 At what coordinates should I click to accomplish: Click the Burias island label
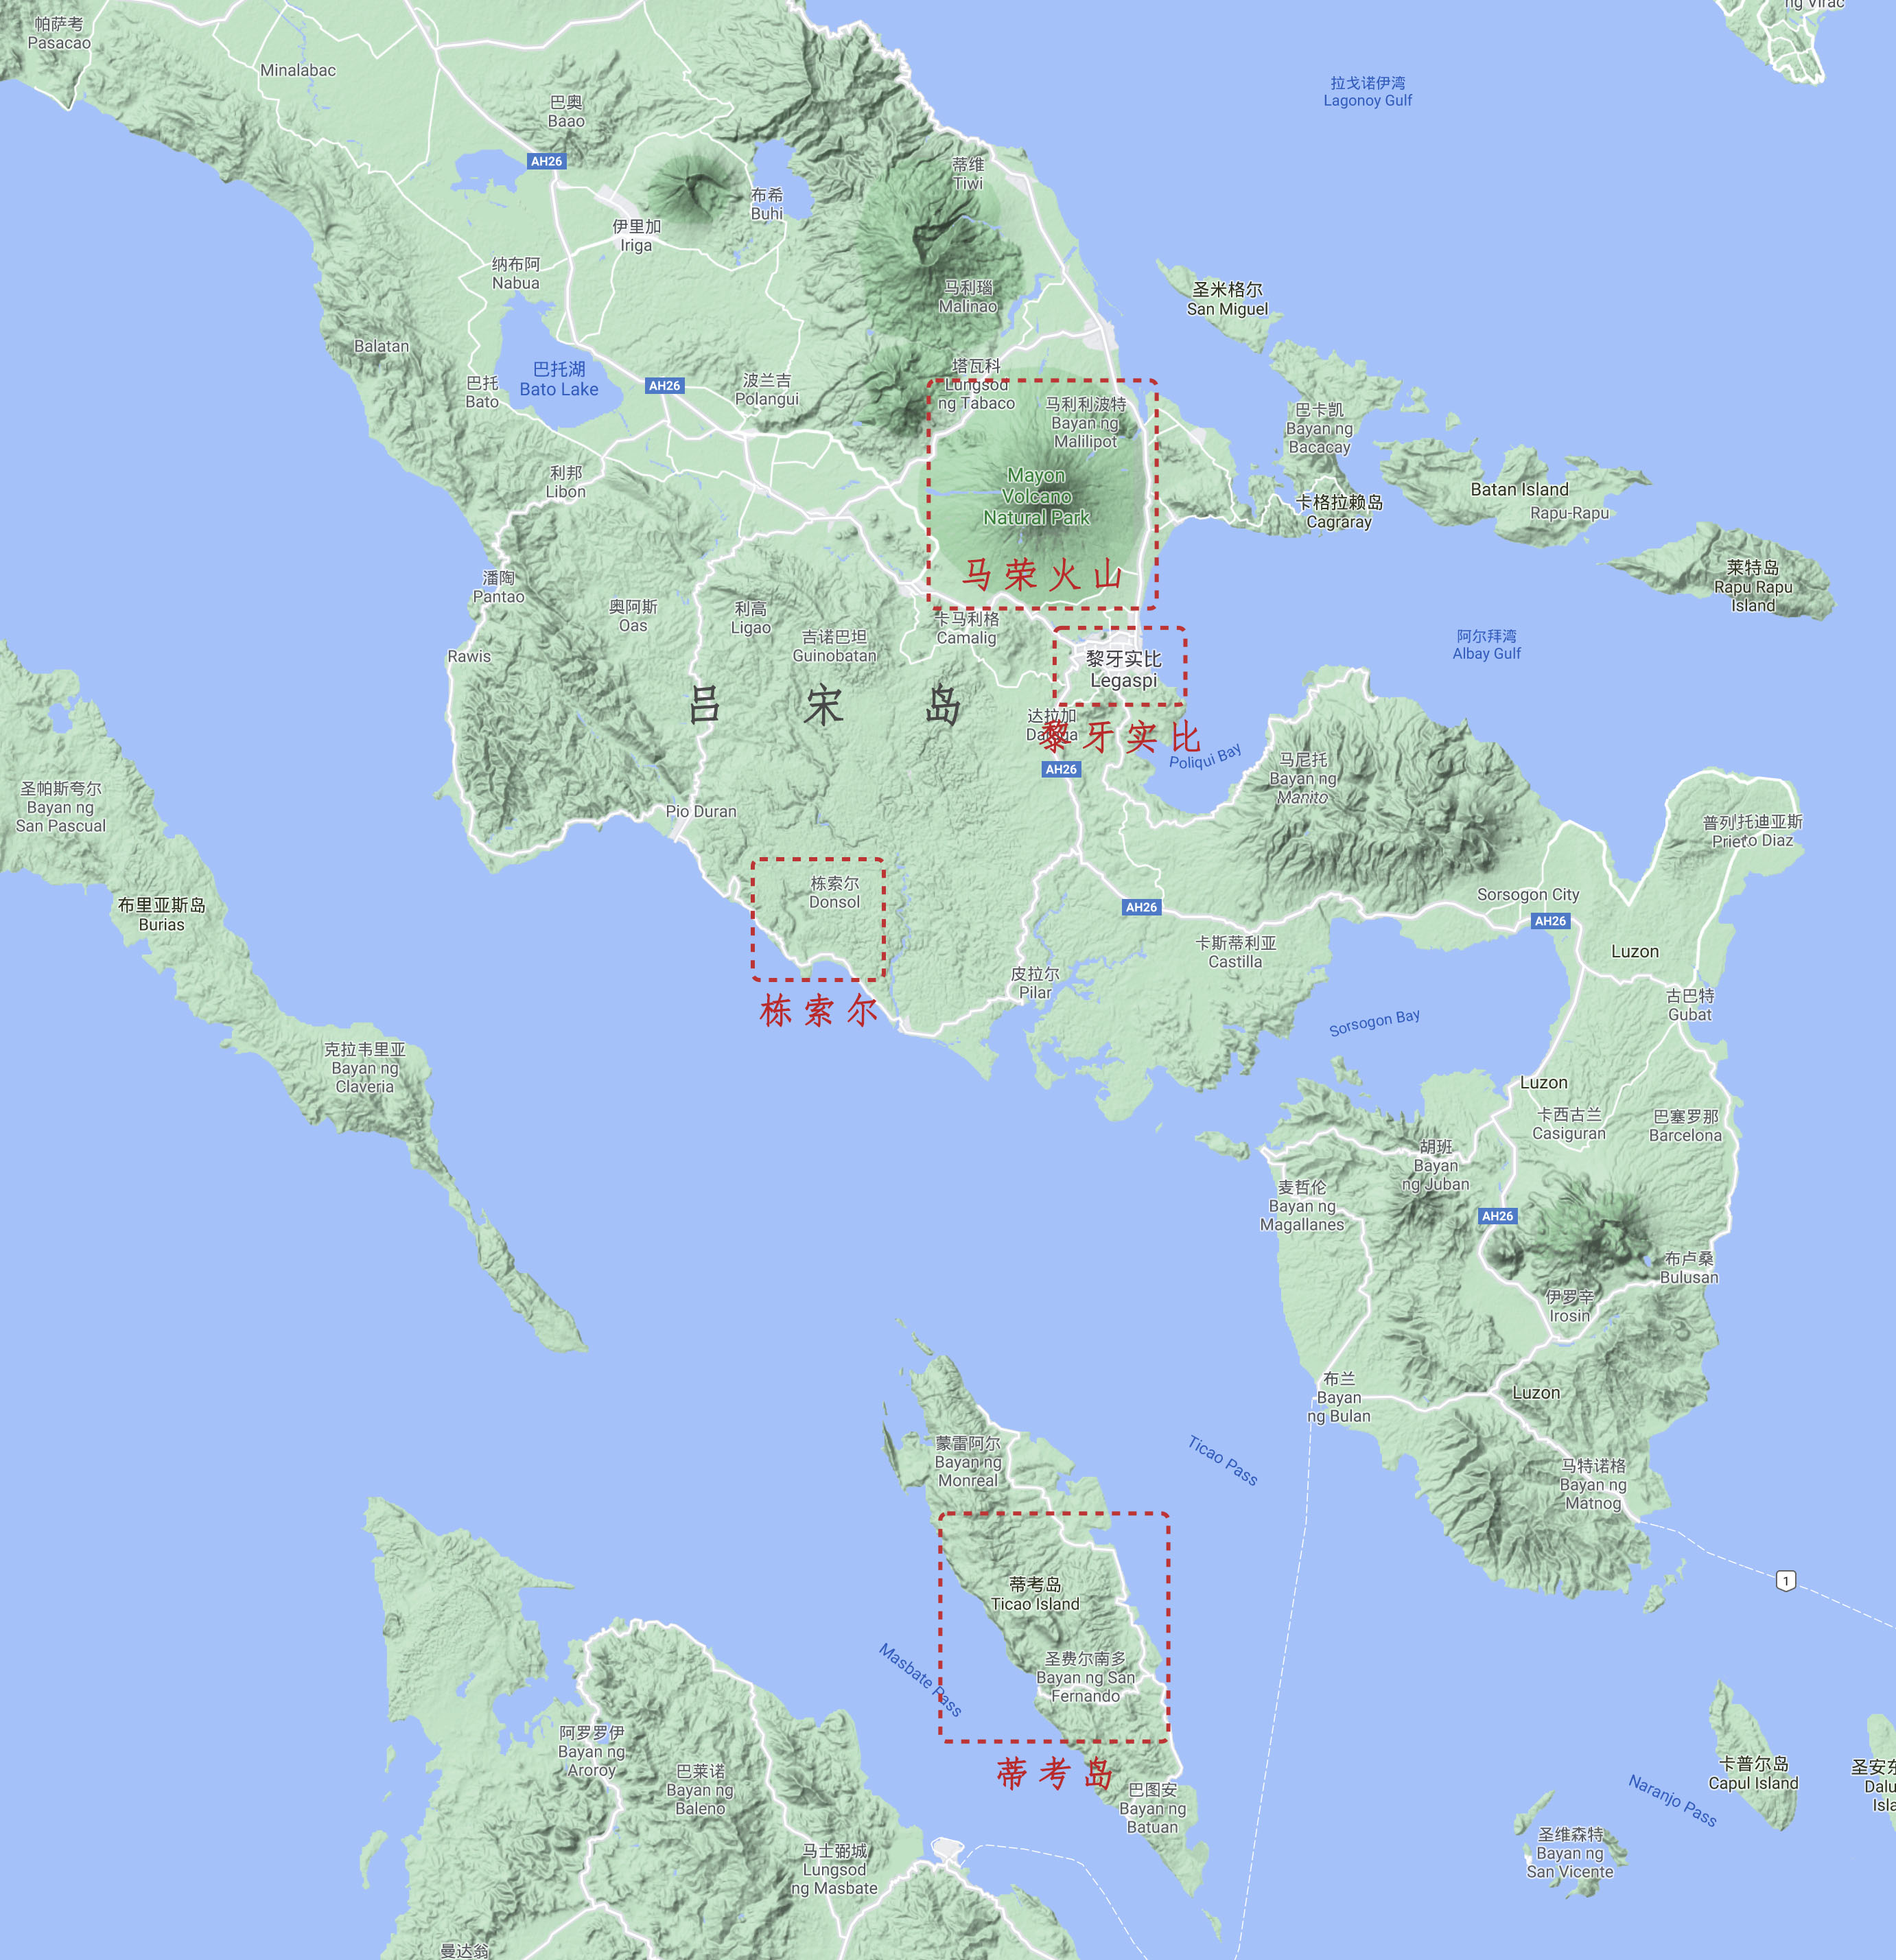(x=161, y=914)
